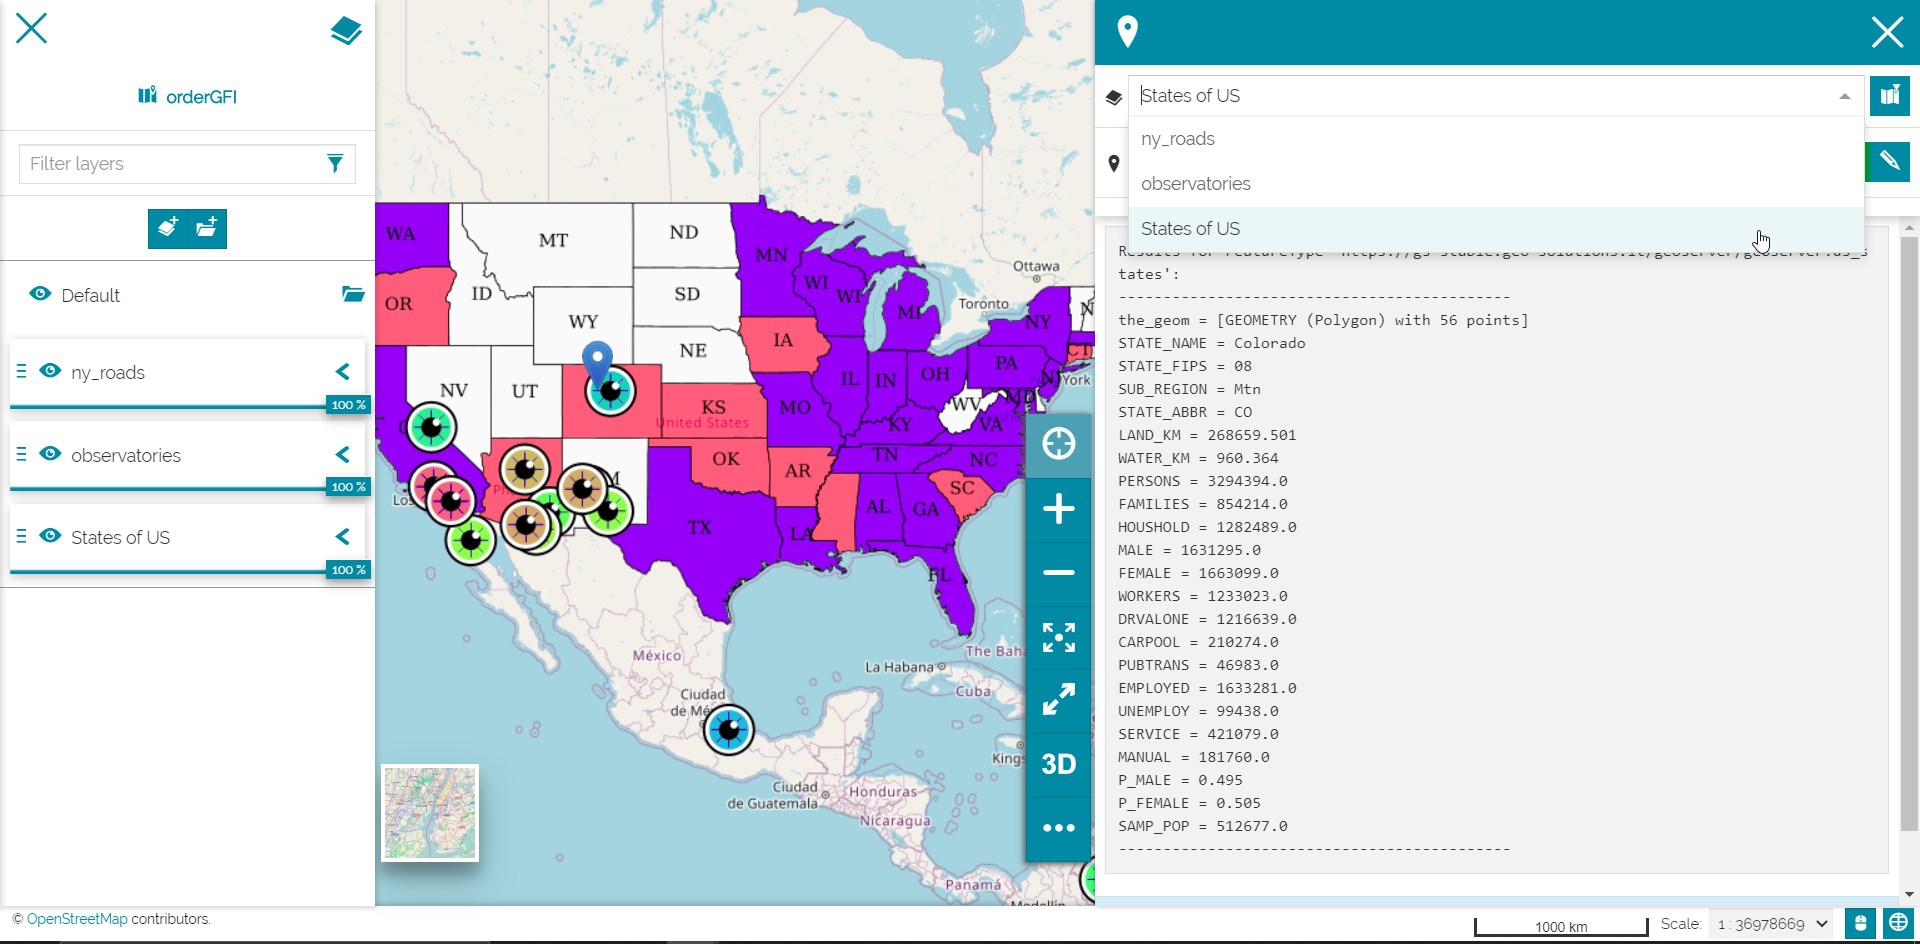
Task: Hide the States of US layer
Action: tap(50, 536)
